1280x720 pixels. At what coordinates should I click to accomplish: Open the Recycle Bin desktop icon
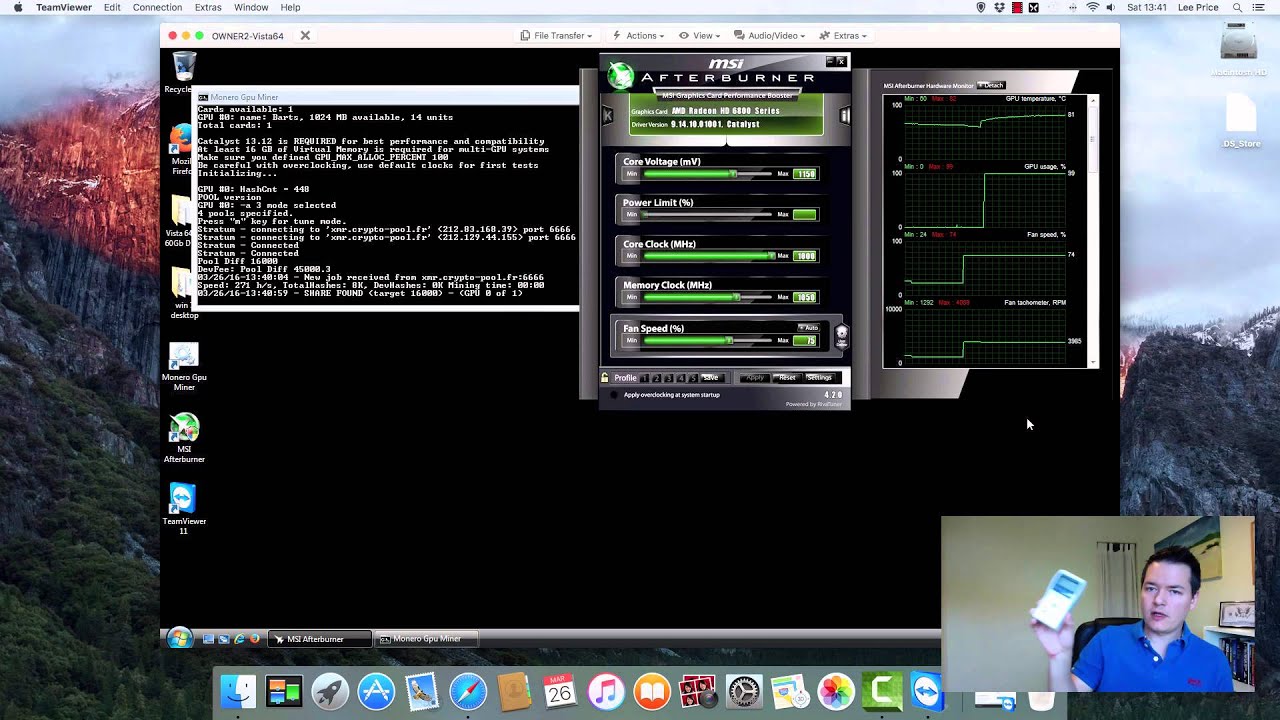pyautogui.click(x=184, y=72)
